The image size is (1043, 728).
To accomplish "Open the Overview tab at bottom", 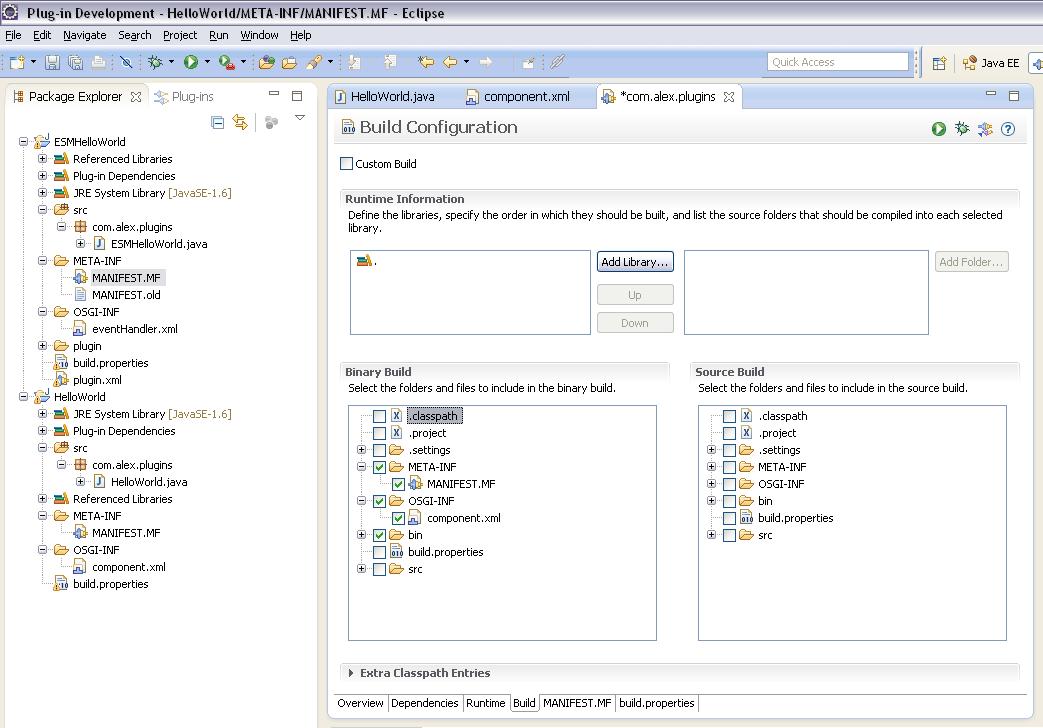I will [360, 703].
